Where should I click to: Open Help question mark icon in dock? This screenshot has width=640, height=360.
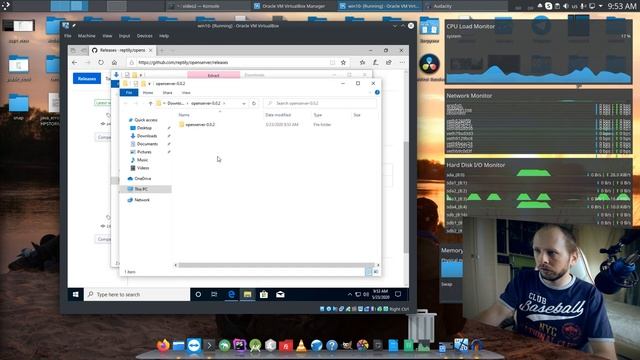coord(332,346)
